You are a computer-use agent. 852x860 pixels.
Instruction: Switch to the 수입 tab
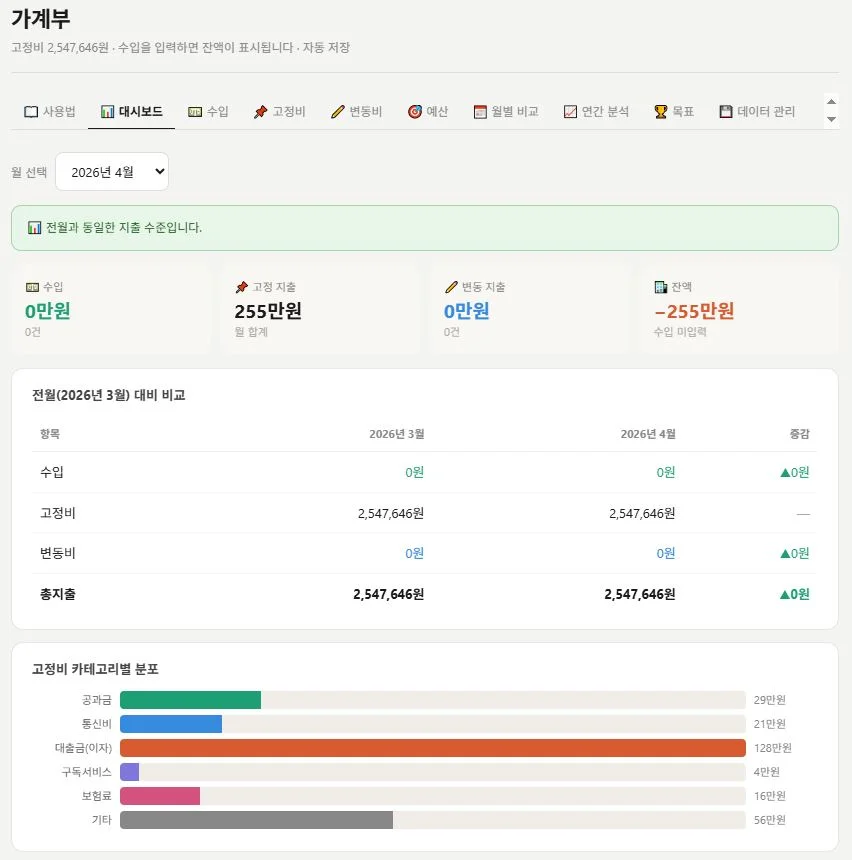pos(208,111)
